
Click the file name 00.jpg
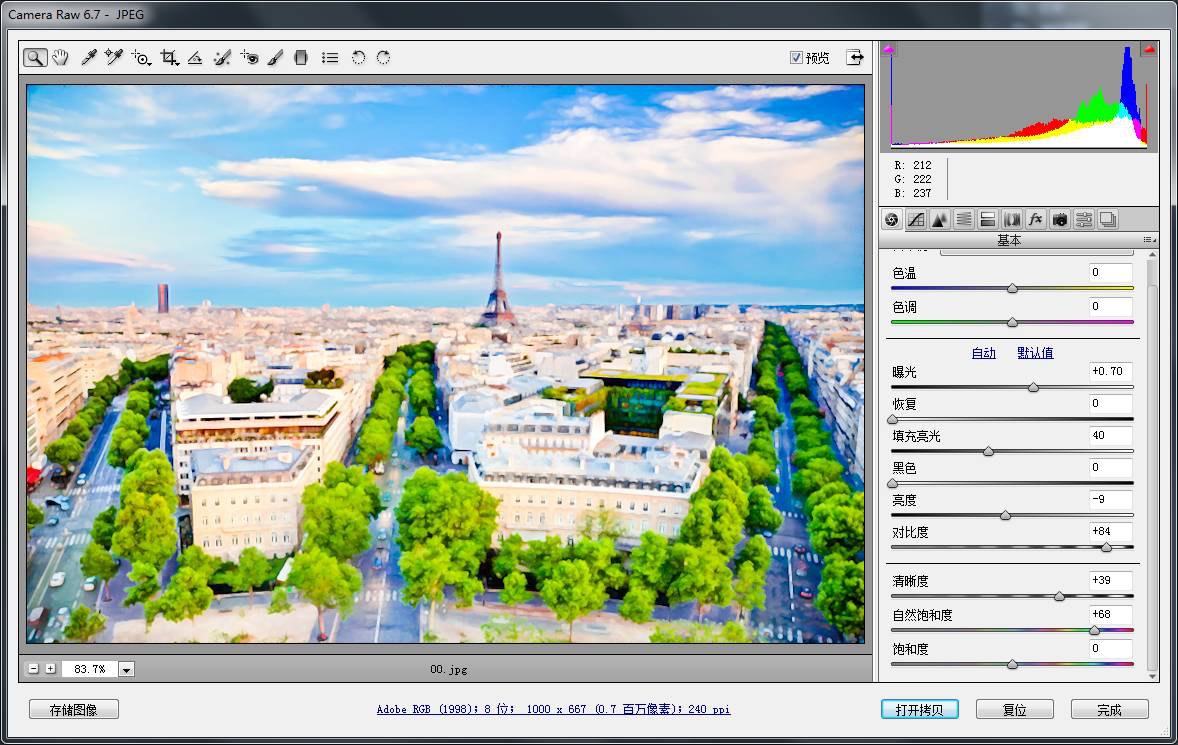[x=449, y=669]
